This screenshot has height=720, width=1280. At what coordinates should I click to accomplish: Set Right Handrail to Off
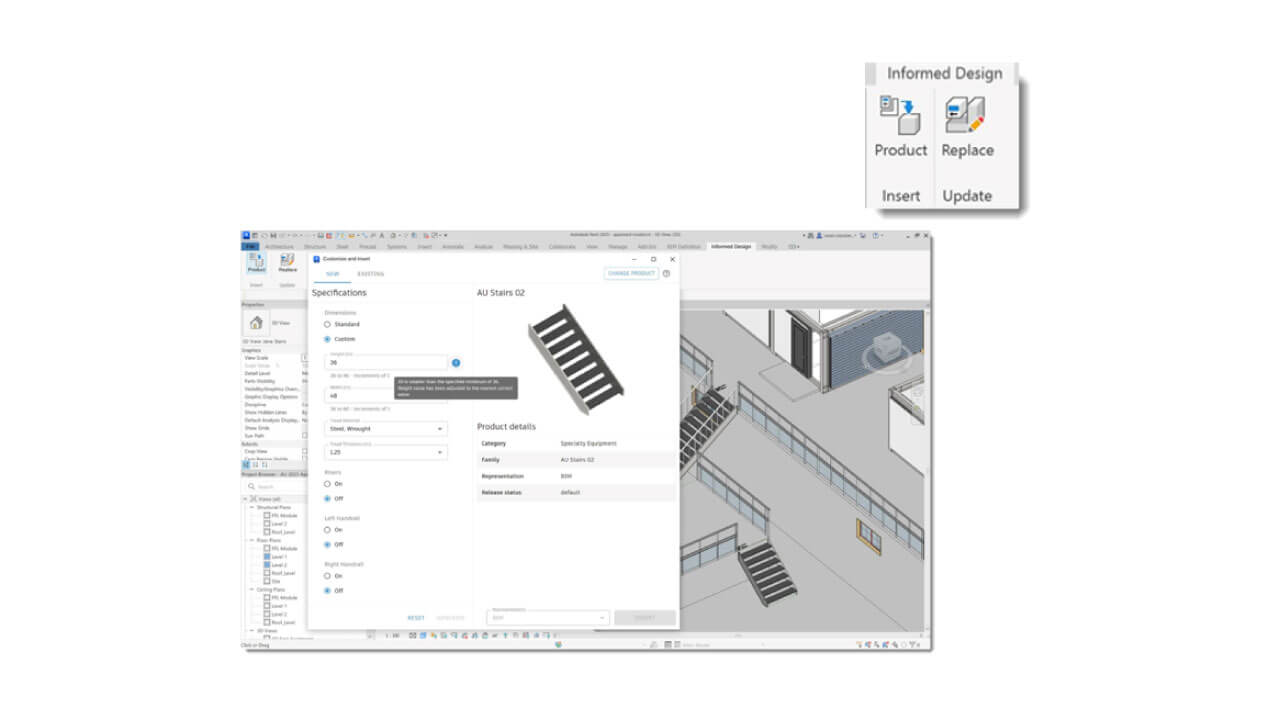327,590
